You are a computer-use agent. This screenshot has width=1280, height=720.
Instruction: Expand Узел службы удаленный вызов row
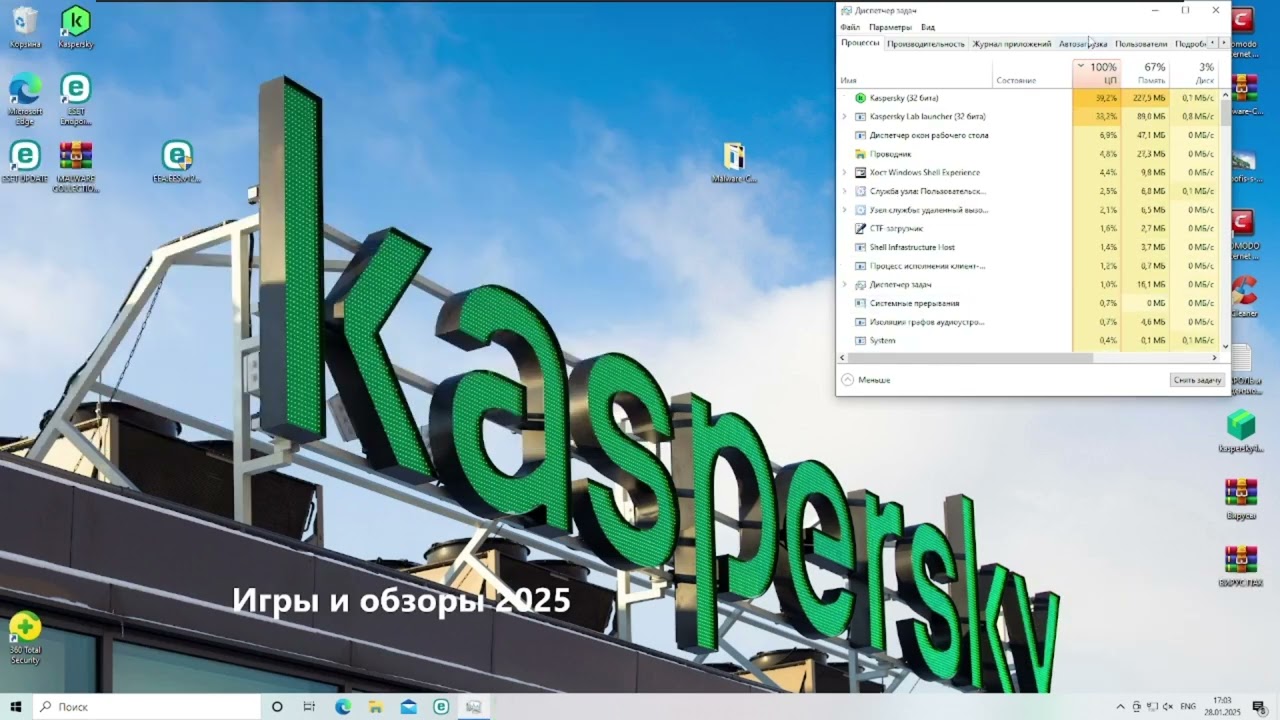click(845, 210)
